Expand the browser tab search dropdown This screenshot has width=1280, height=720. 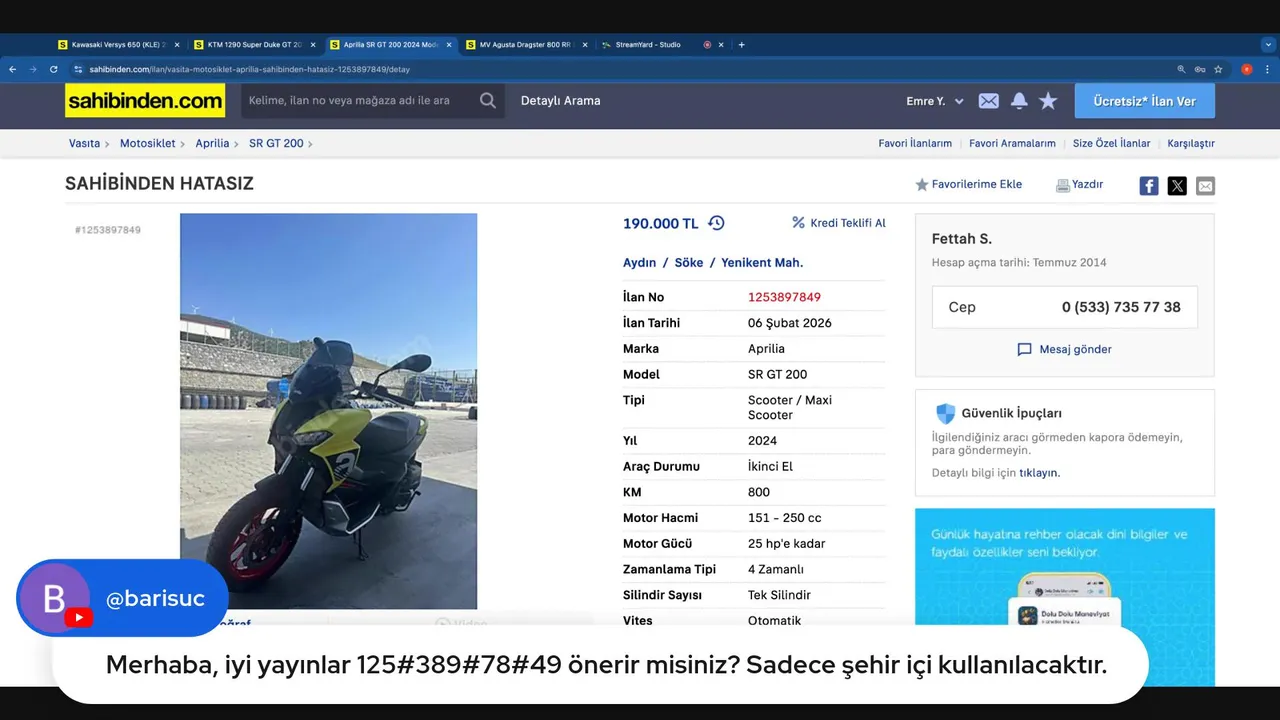(x=1268, y=44)
